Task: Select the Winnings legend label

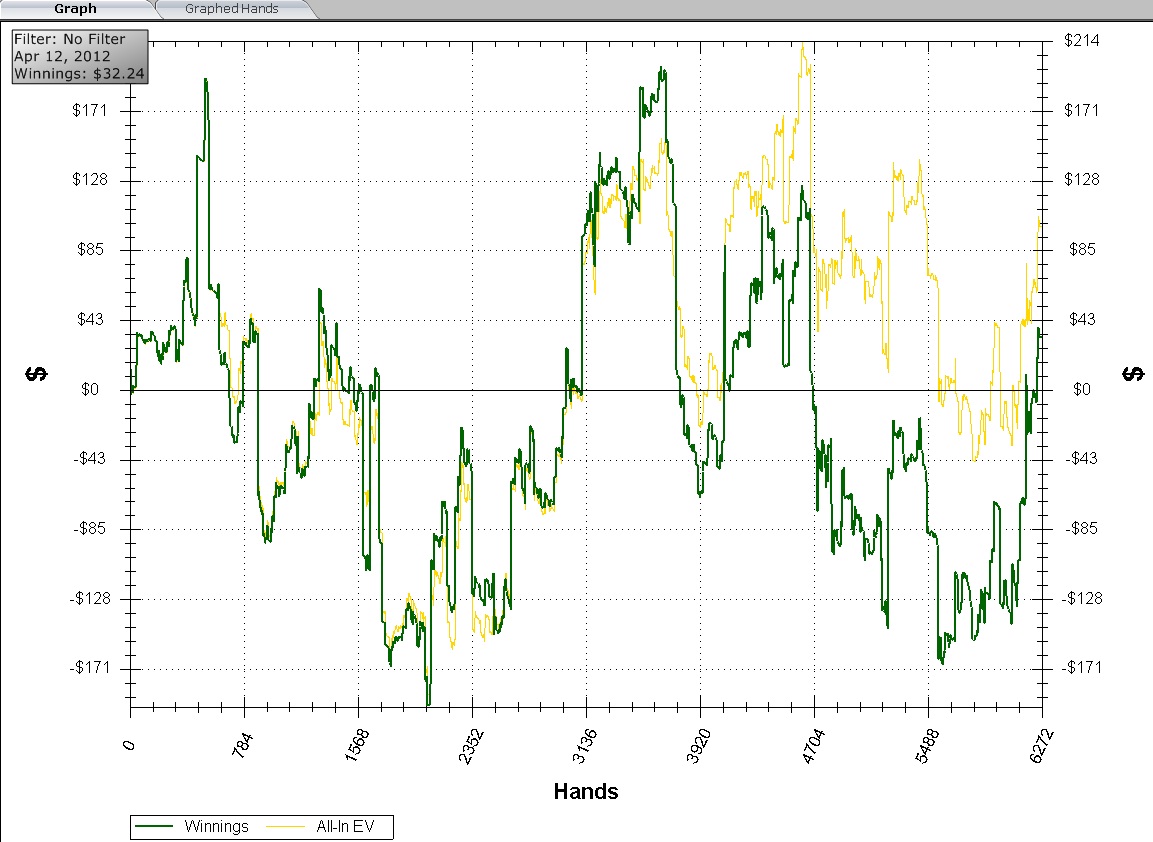Action: pos(216,827)
